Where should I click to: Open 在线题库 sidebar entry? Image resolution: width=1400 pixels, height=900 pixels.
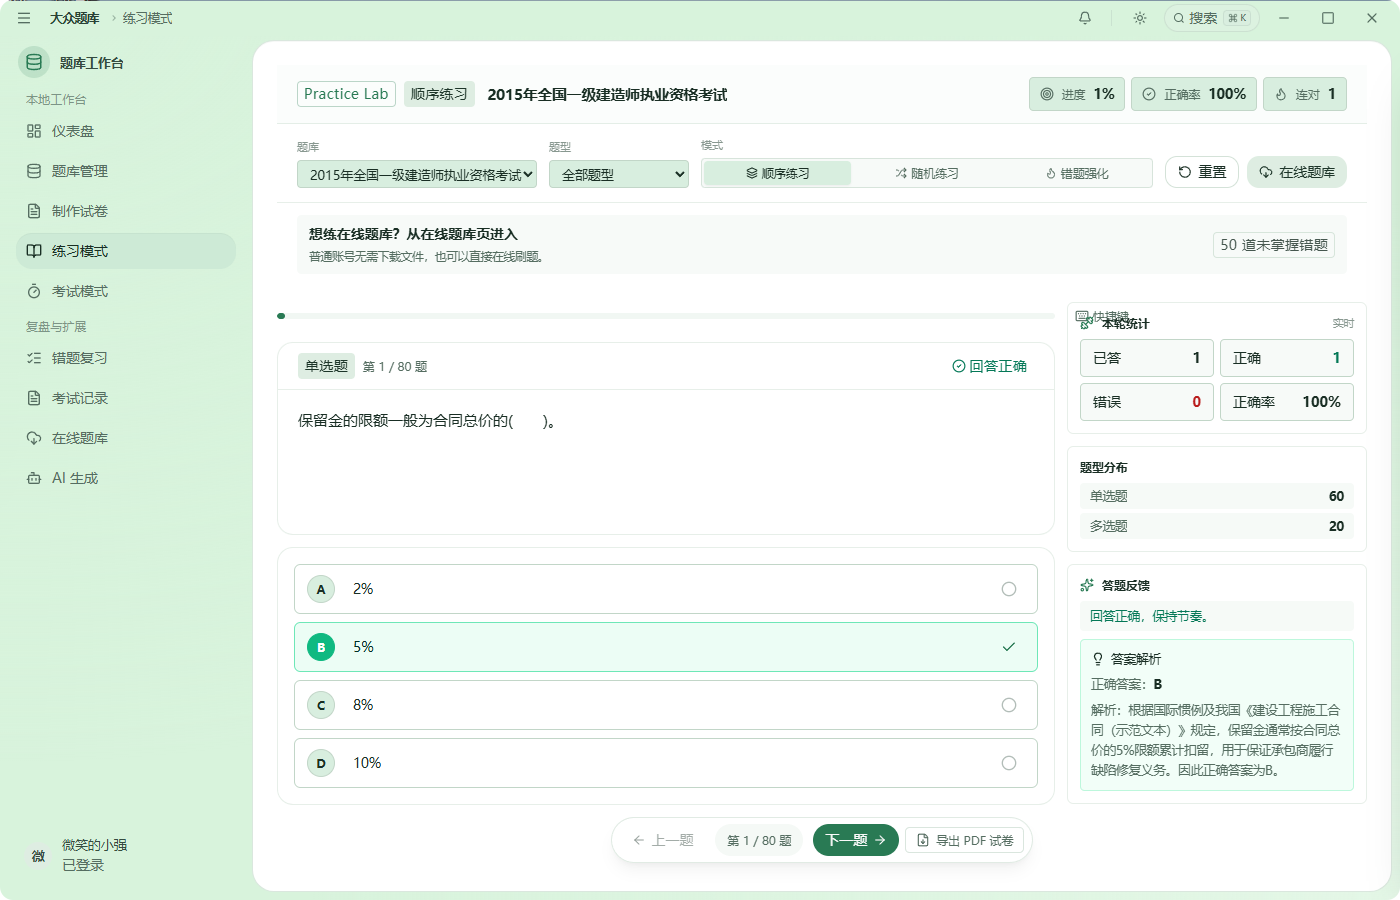(x=126, y=438)
